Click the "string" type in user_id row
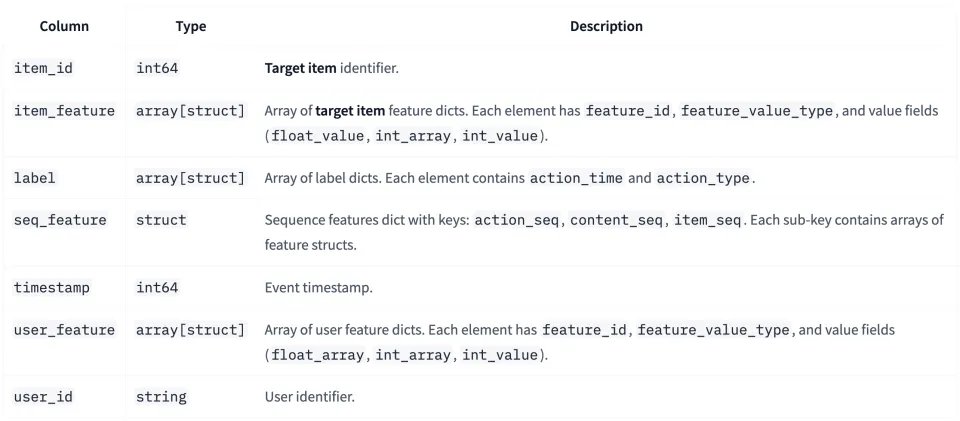960x421 pixels. click(x=161, y=397)
